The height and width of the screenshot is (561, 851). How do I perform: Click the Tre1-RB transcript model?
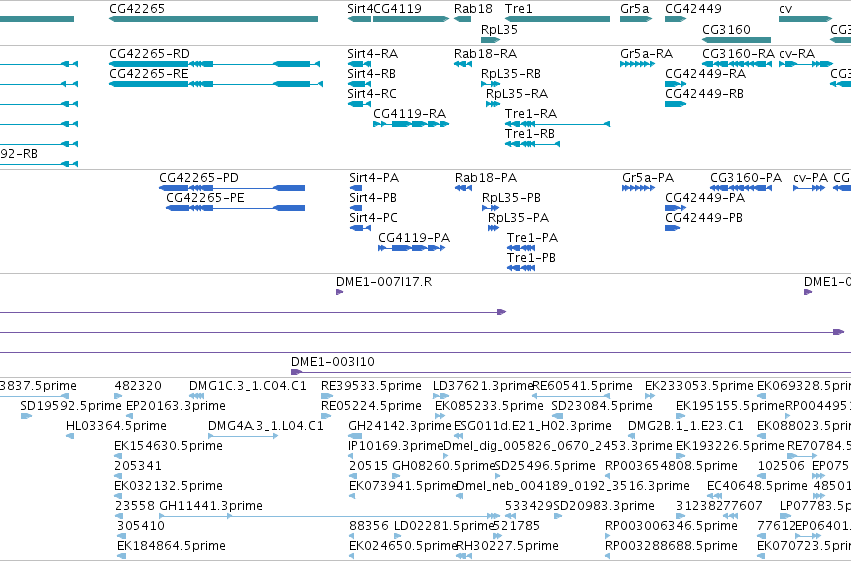pos(532,144)
